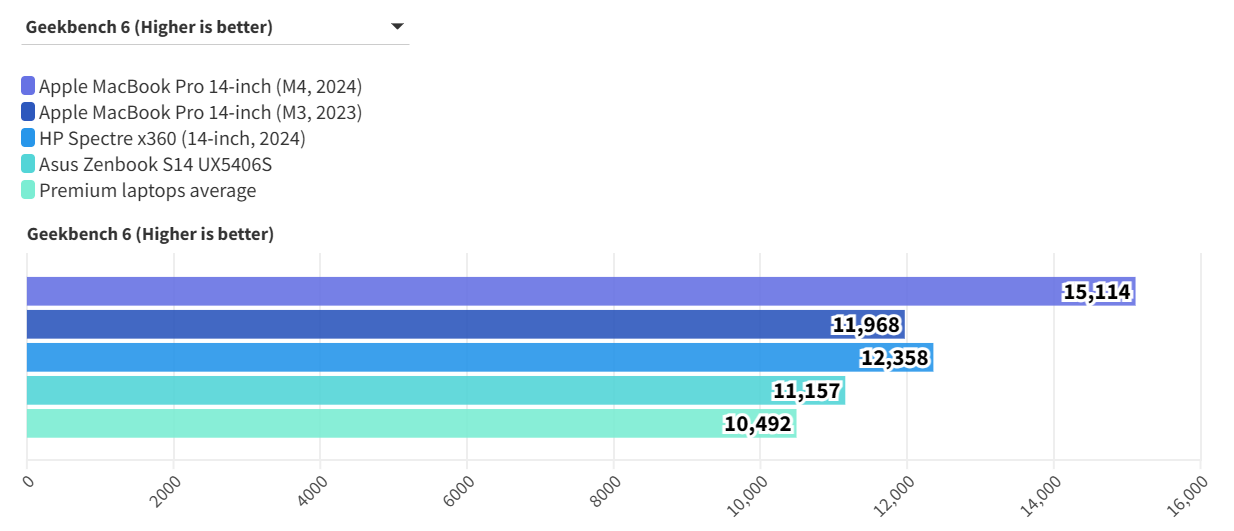Click the Premium laptops average legend swatch
The width and height of the screenshot is (1234, 531).
28,190
